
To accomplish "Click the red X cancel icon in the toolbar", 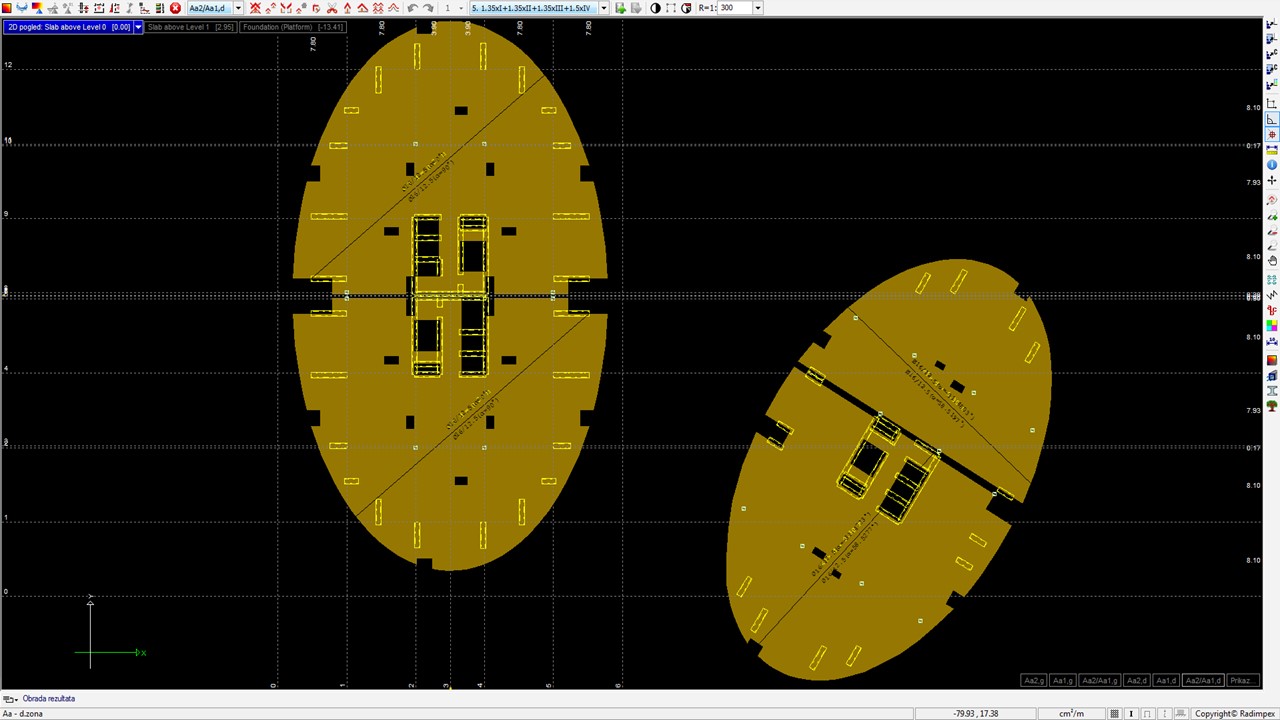I will pyautogui.click(x=175, y=8).
